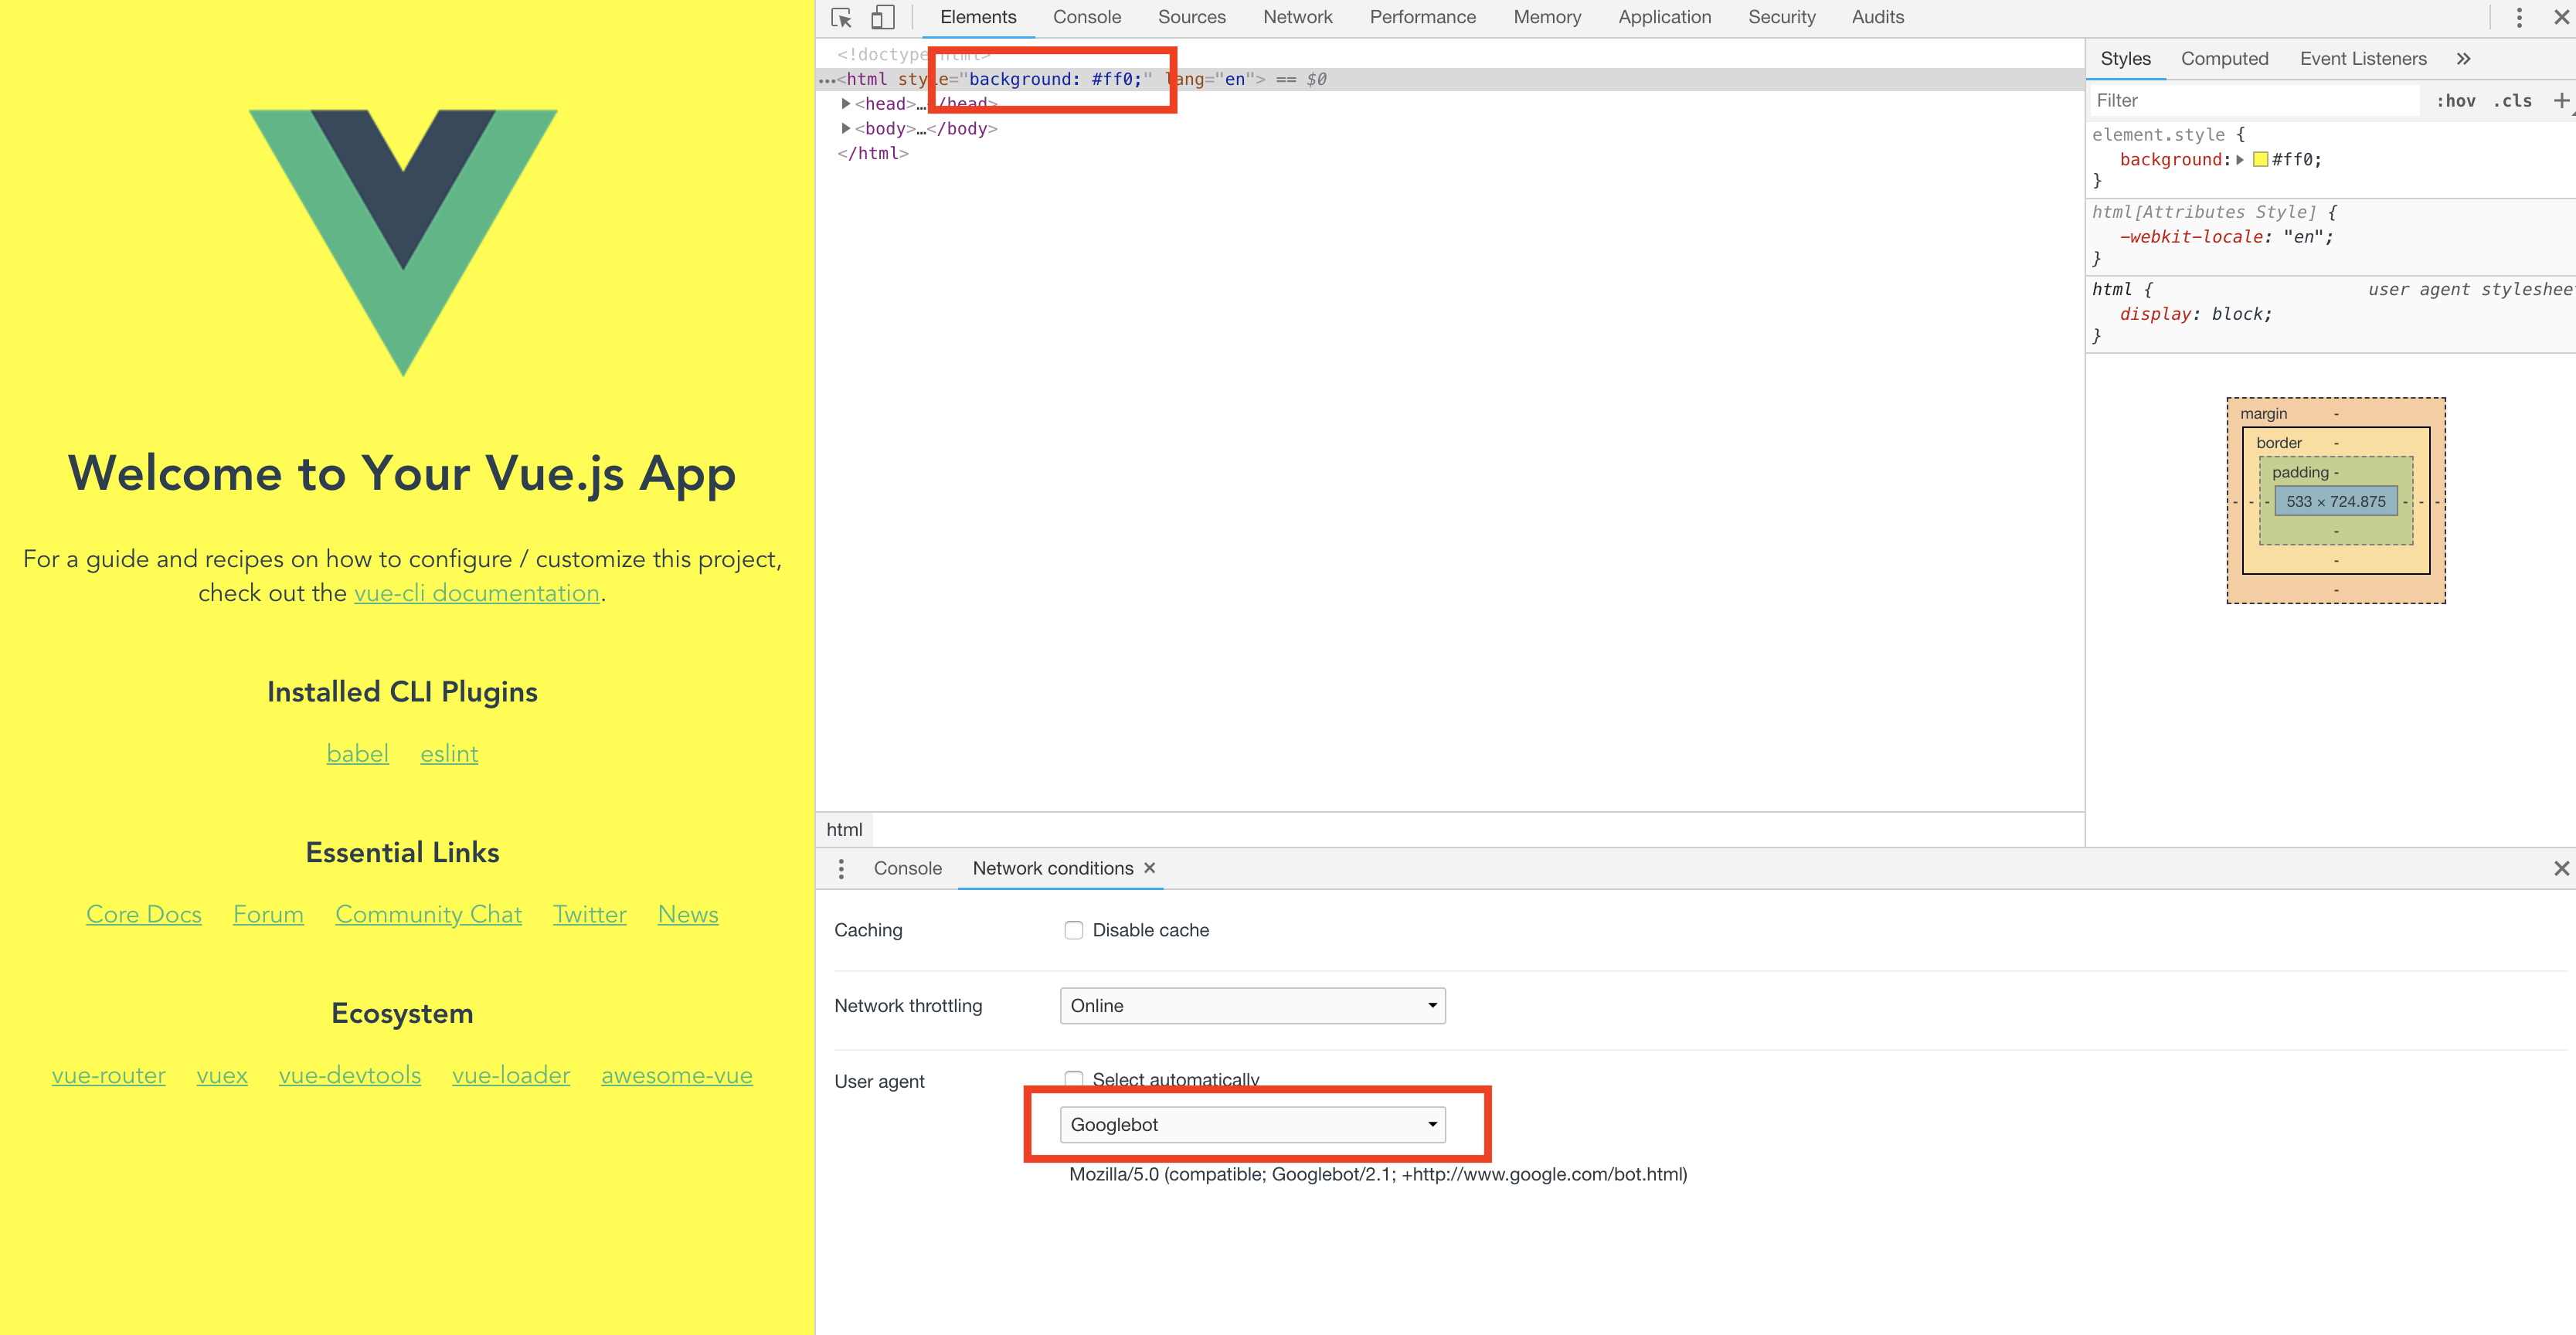Image resolution: width=2576 pixels, height=1335 pixels.
Task: Close the Network conditions tab
Action: click(x=1150, y=868)
